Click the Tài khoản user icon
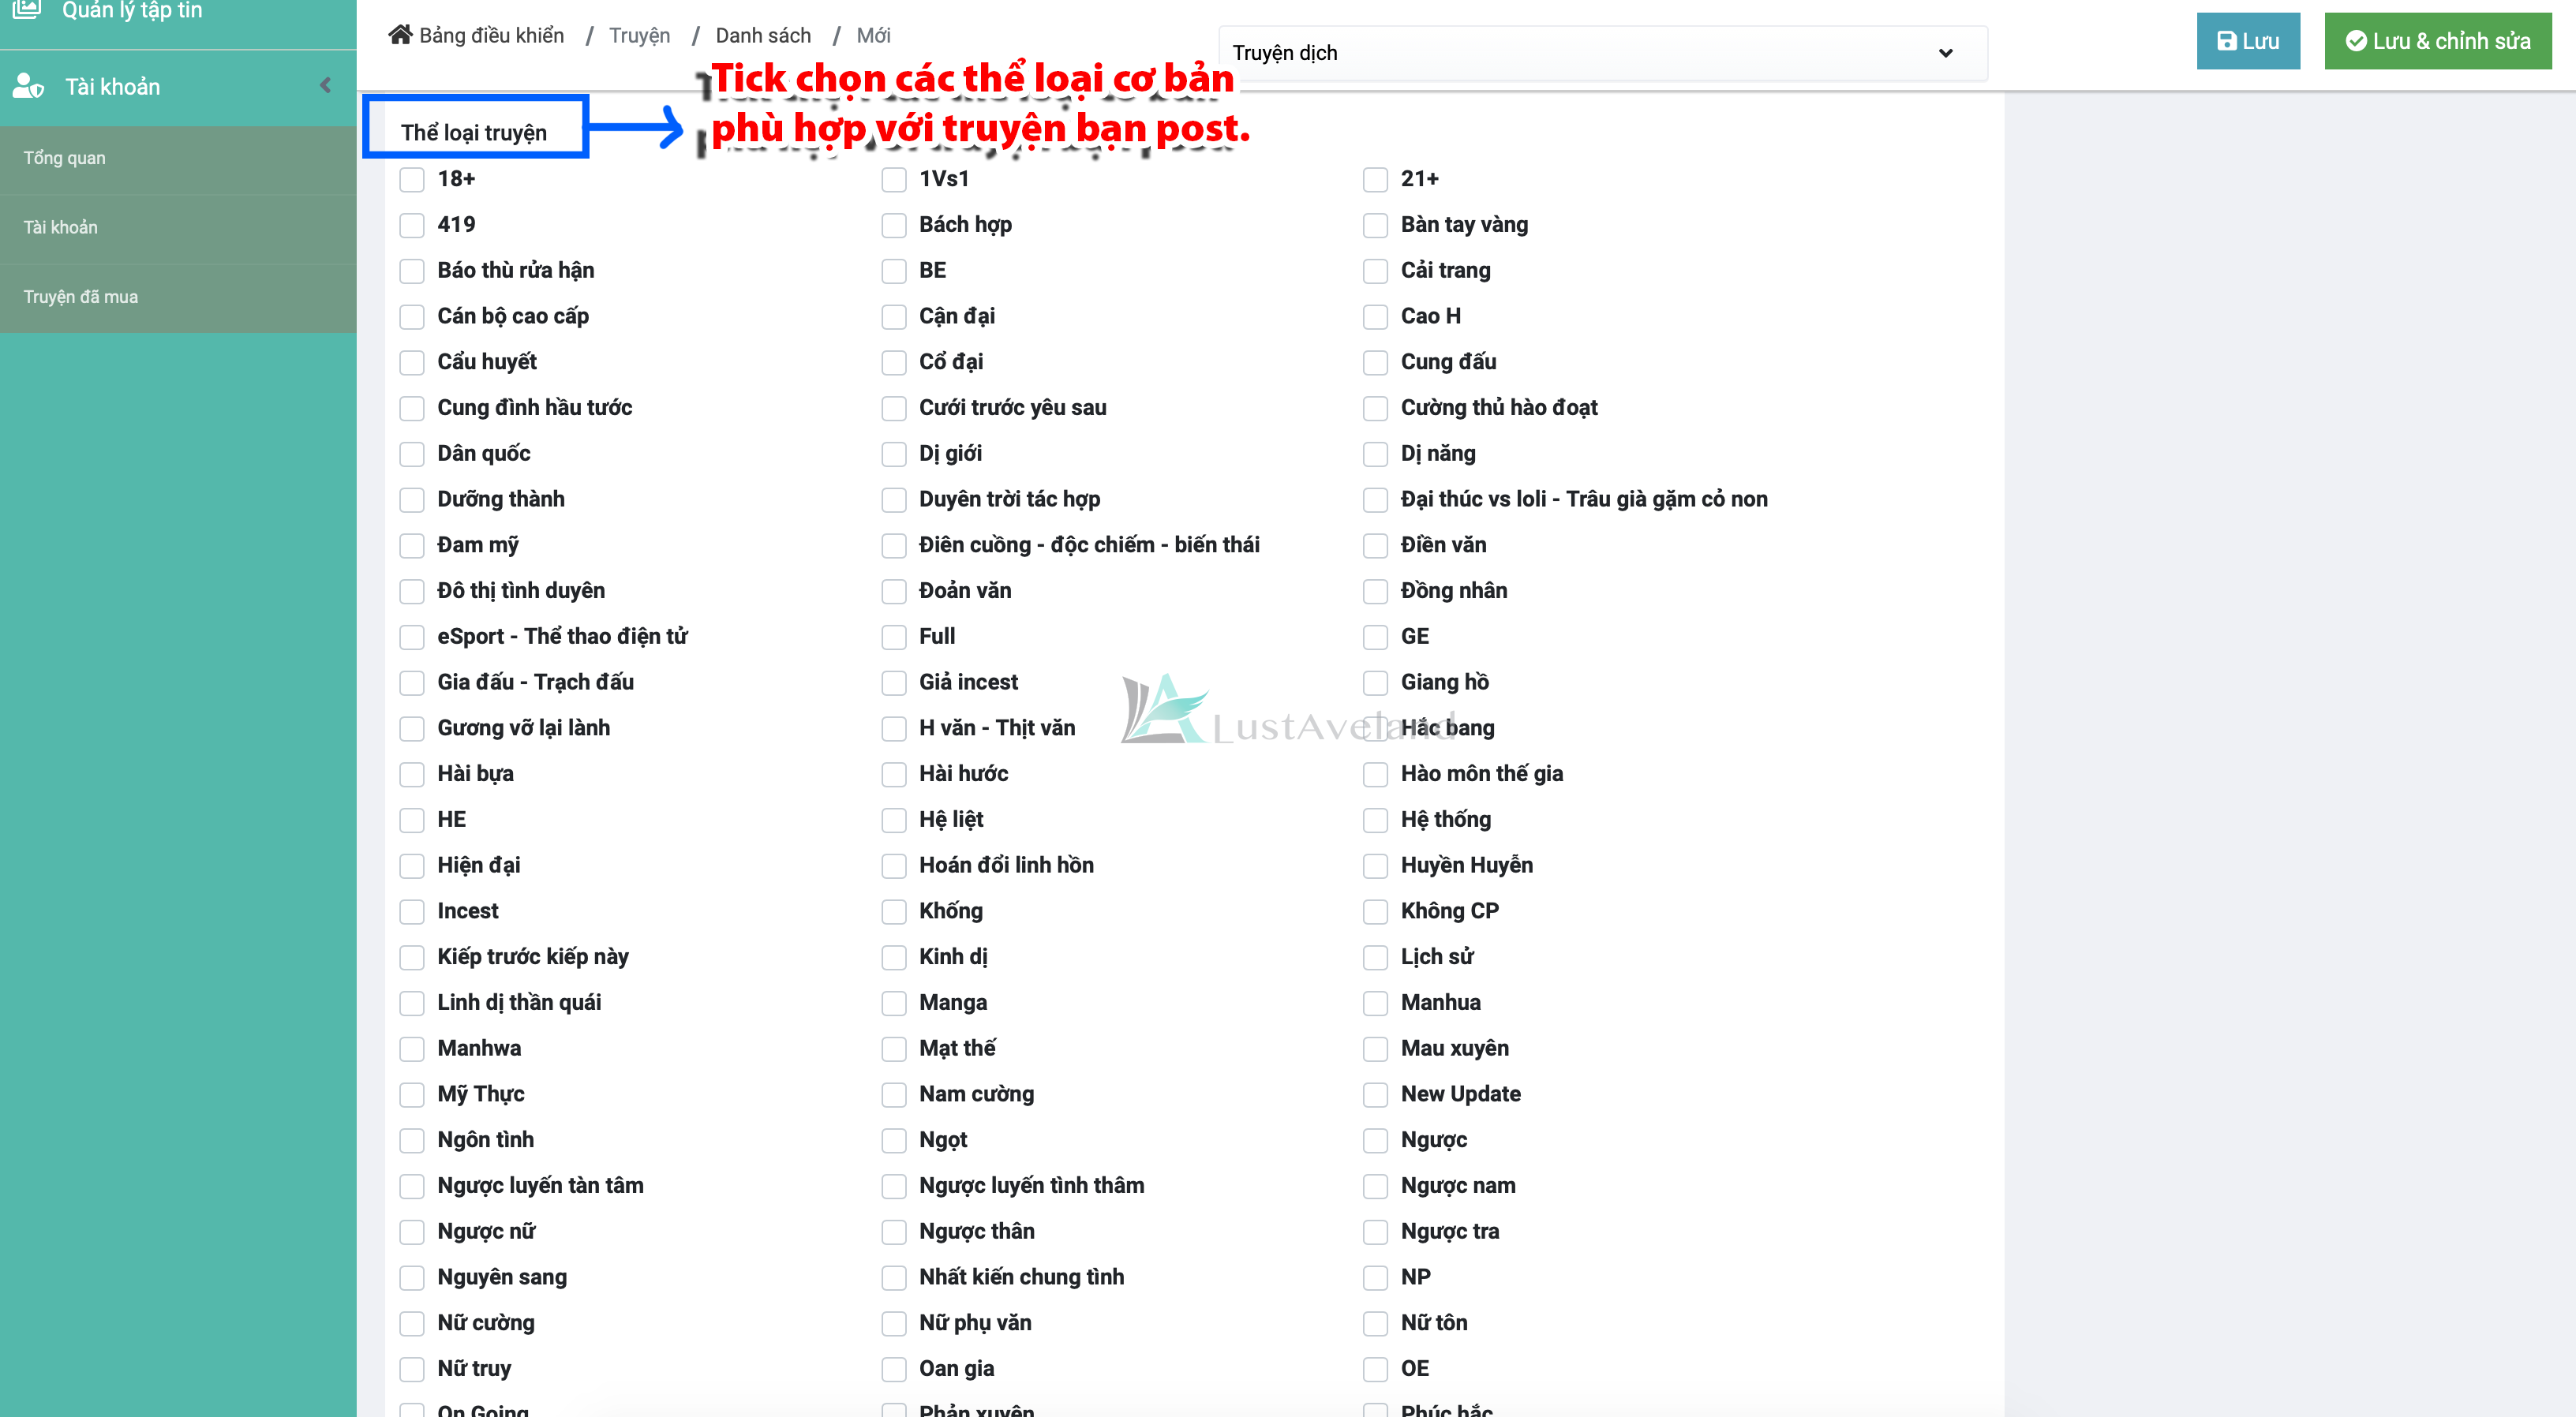2576x1417 pixels. pos(28,86)
